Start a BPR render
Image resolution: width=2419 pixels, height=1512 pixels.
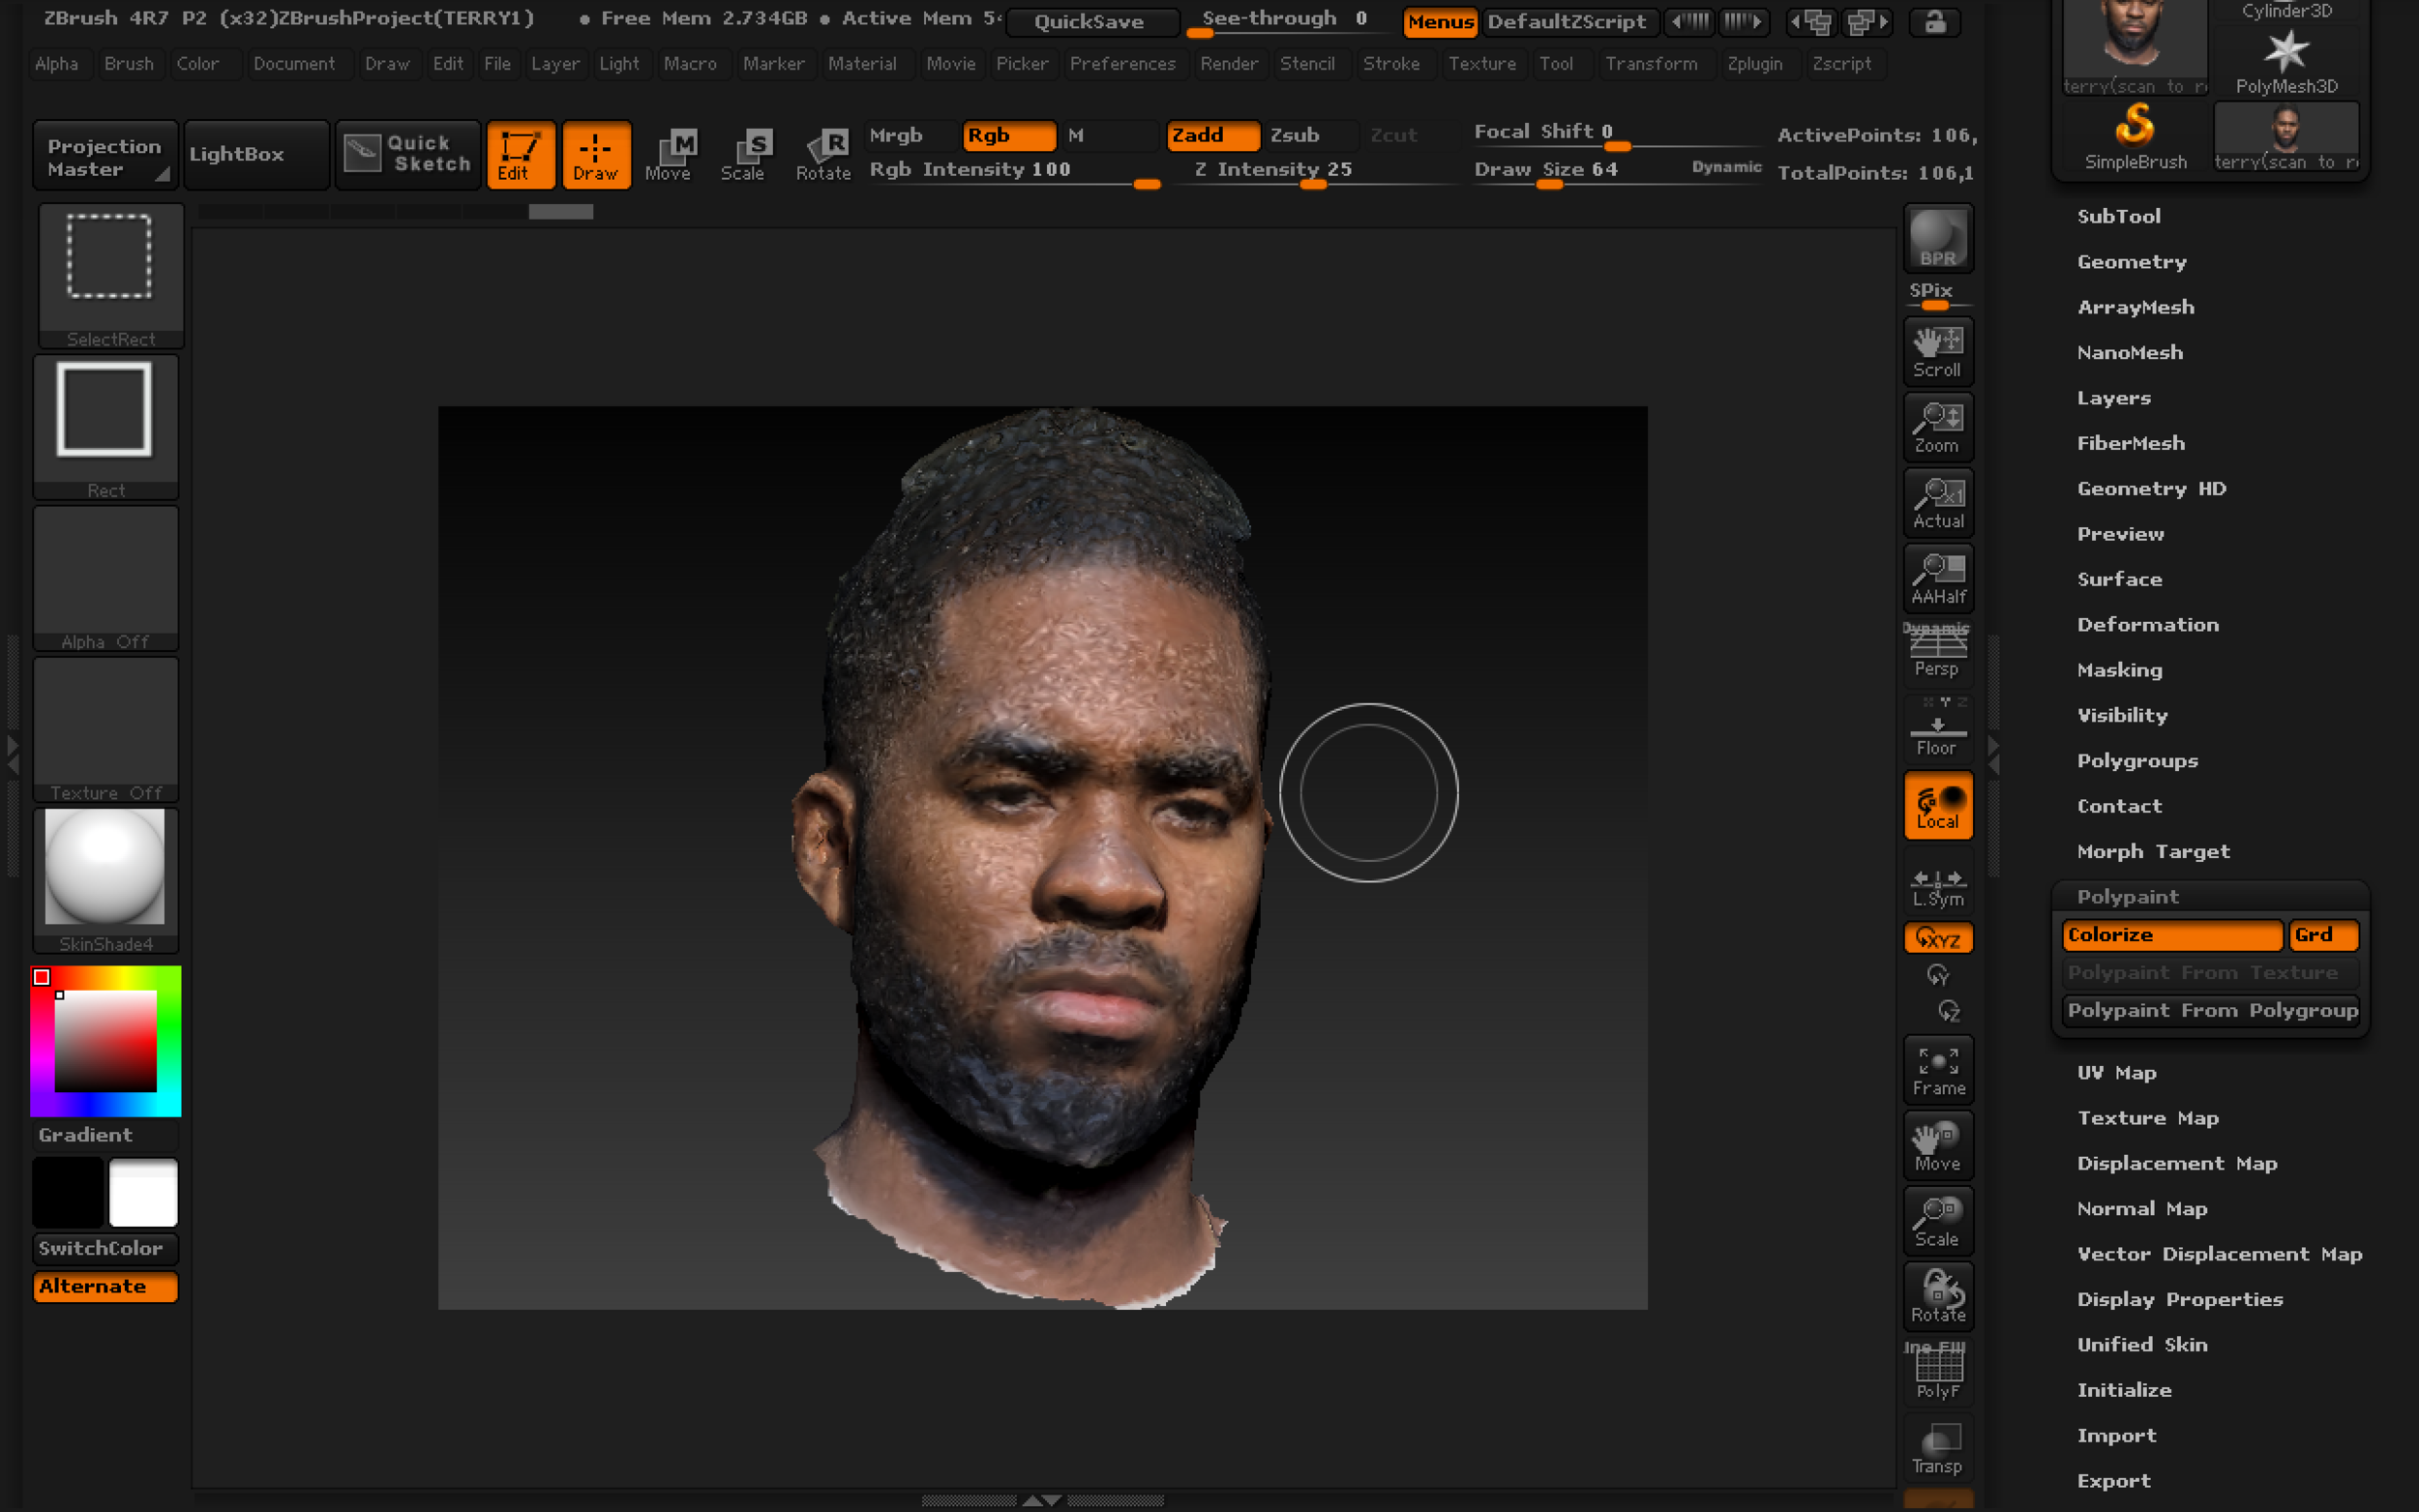tap(1937, 237)
